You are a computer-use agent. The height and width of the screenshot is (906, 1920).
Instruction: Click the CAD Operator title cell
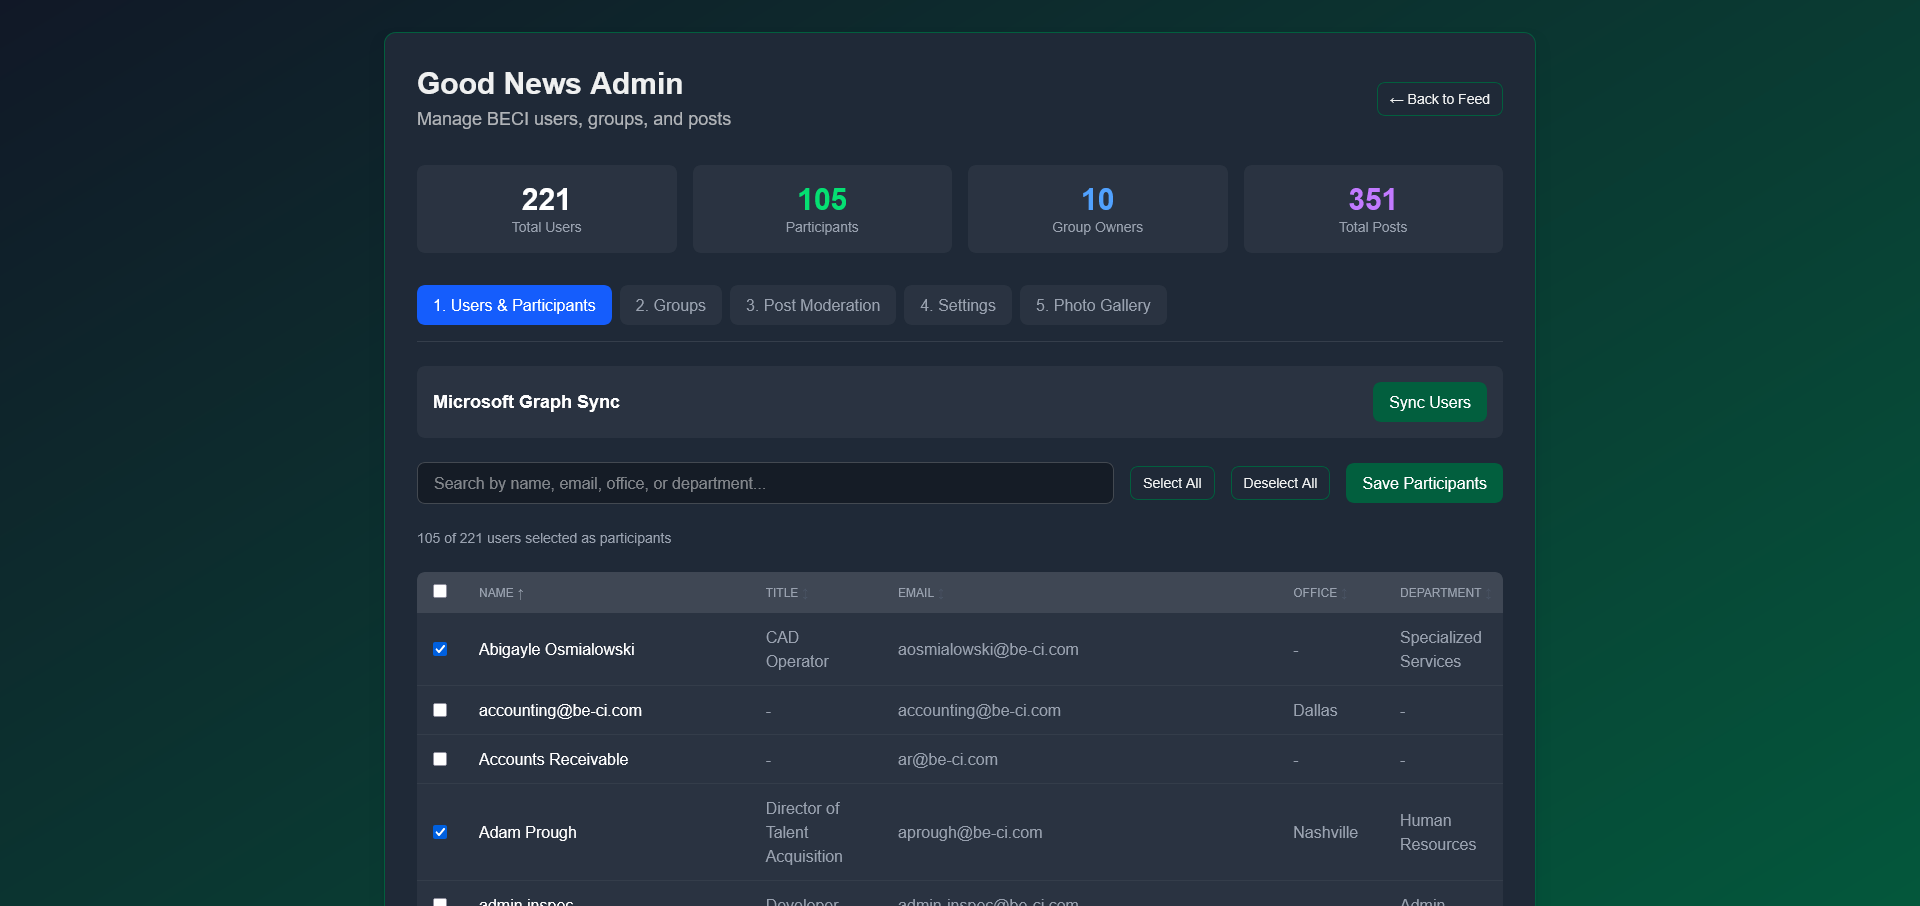(x=797, y=649)
